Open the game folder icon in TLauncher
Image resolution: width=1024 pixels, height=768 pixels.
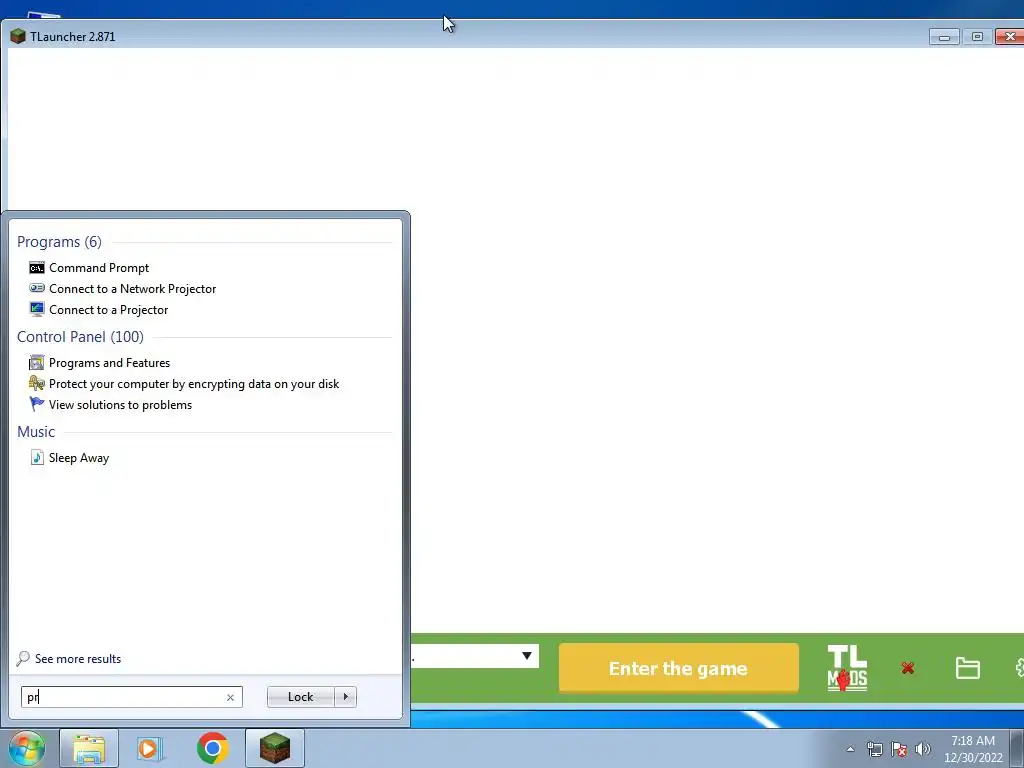tap(967, 668)
